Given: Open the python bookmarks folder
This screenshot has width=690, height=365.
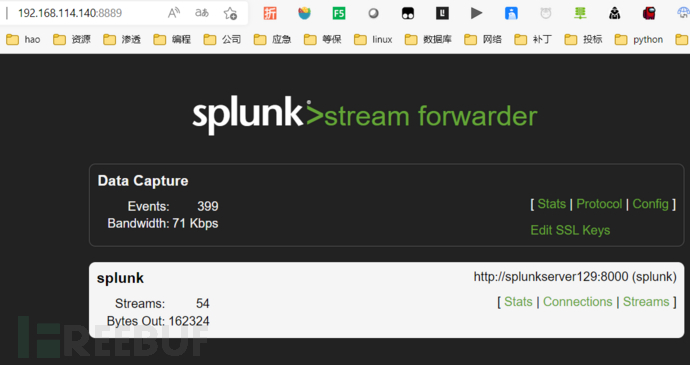Looking at the screenshot, I should coord(639,40).
